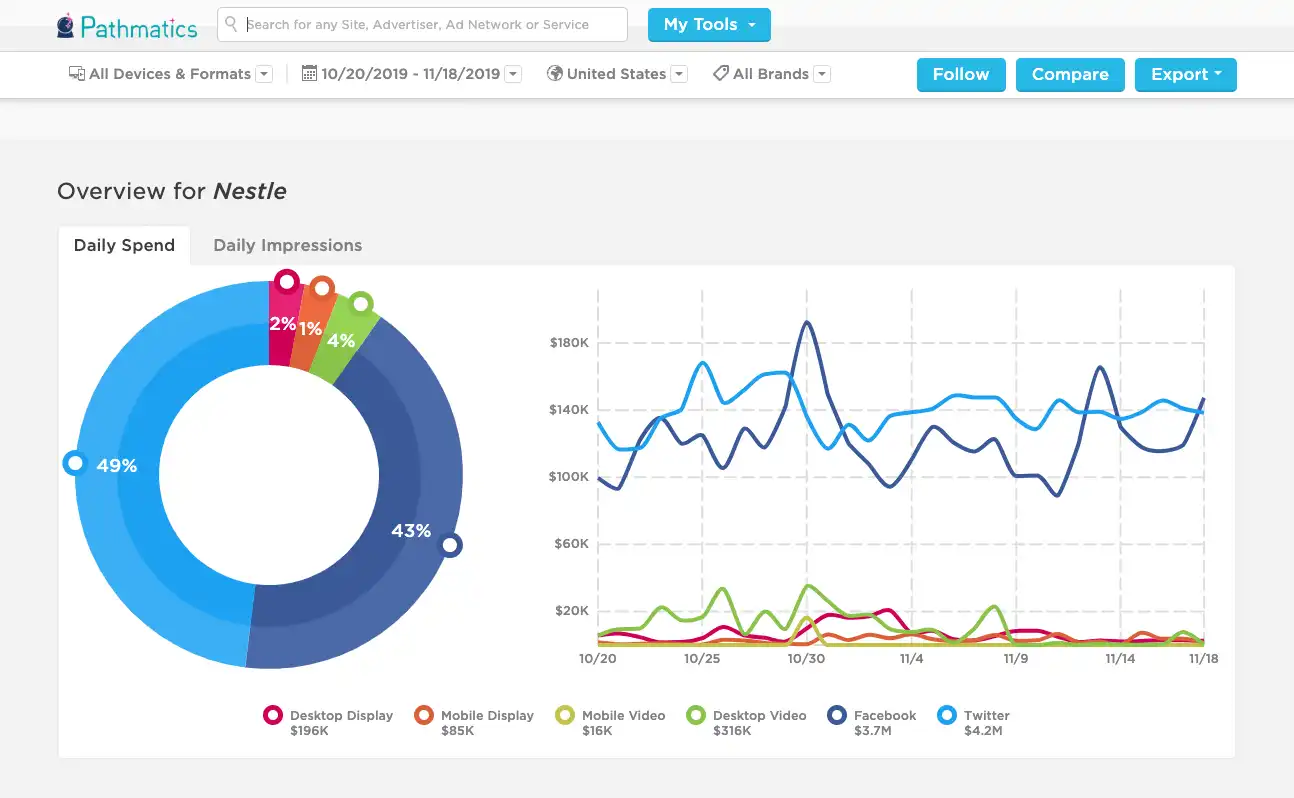Click the Facebook $3.7M spend value
1294x798 pixels.
click(x=873, y=731)
